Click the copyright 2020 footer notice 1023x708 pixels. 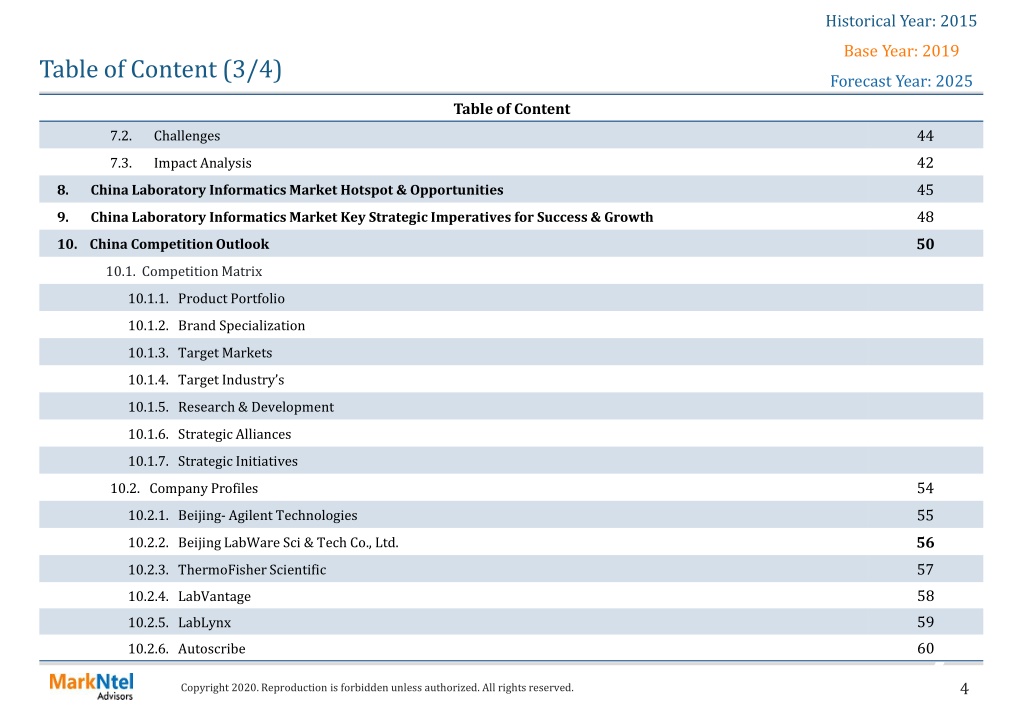[377, 688]
